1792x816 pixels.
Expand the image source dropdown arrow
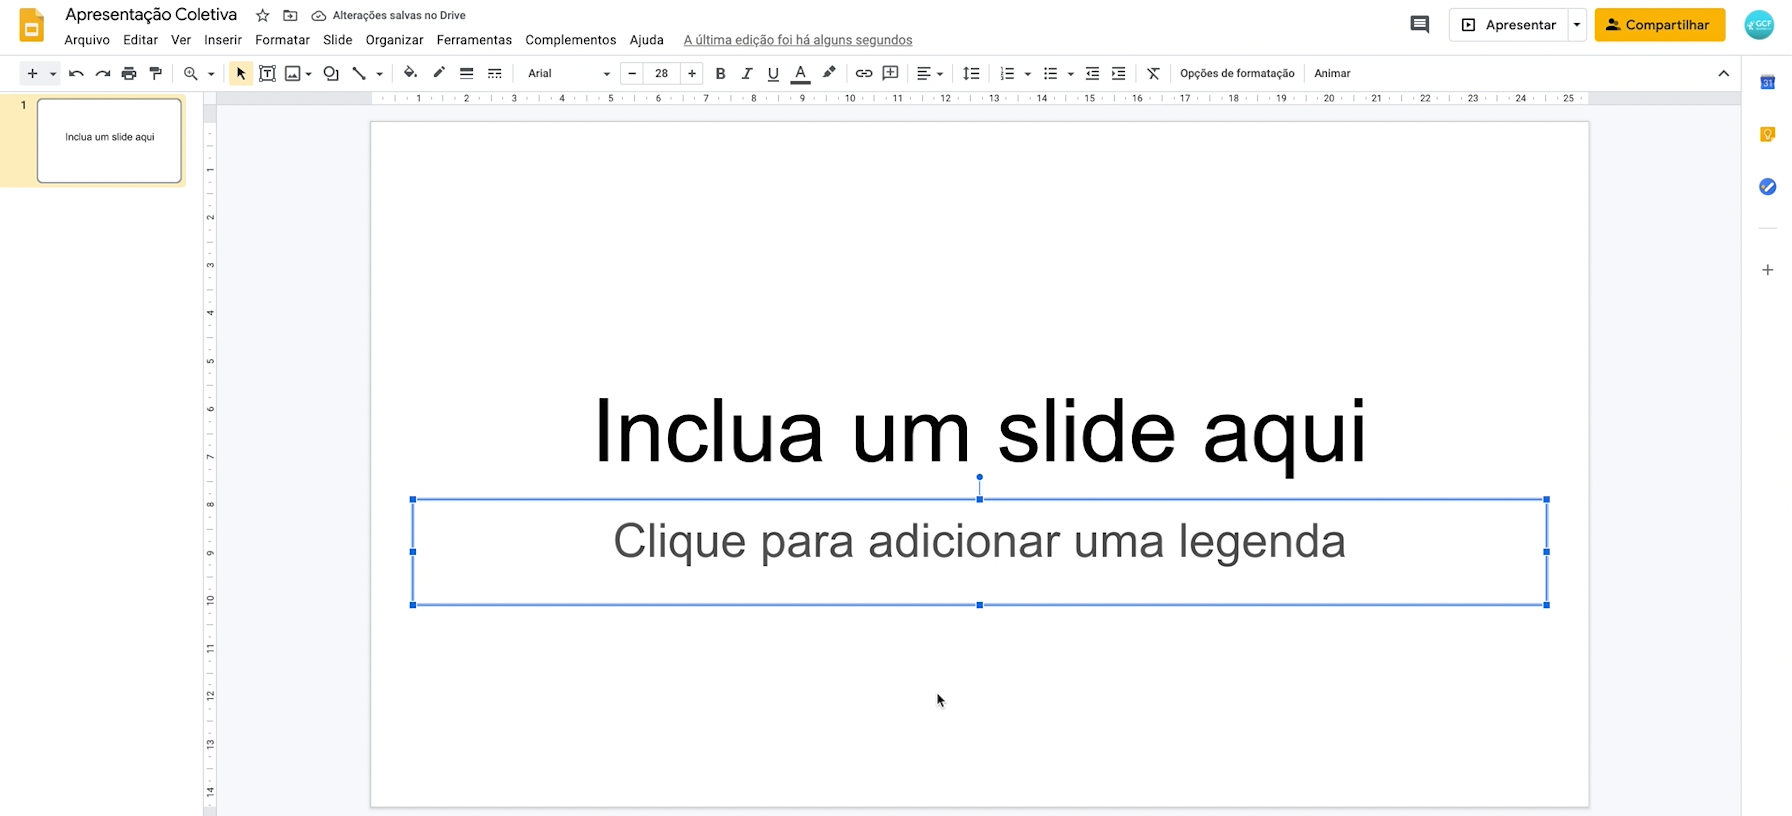click(308, 73)
